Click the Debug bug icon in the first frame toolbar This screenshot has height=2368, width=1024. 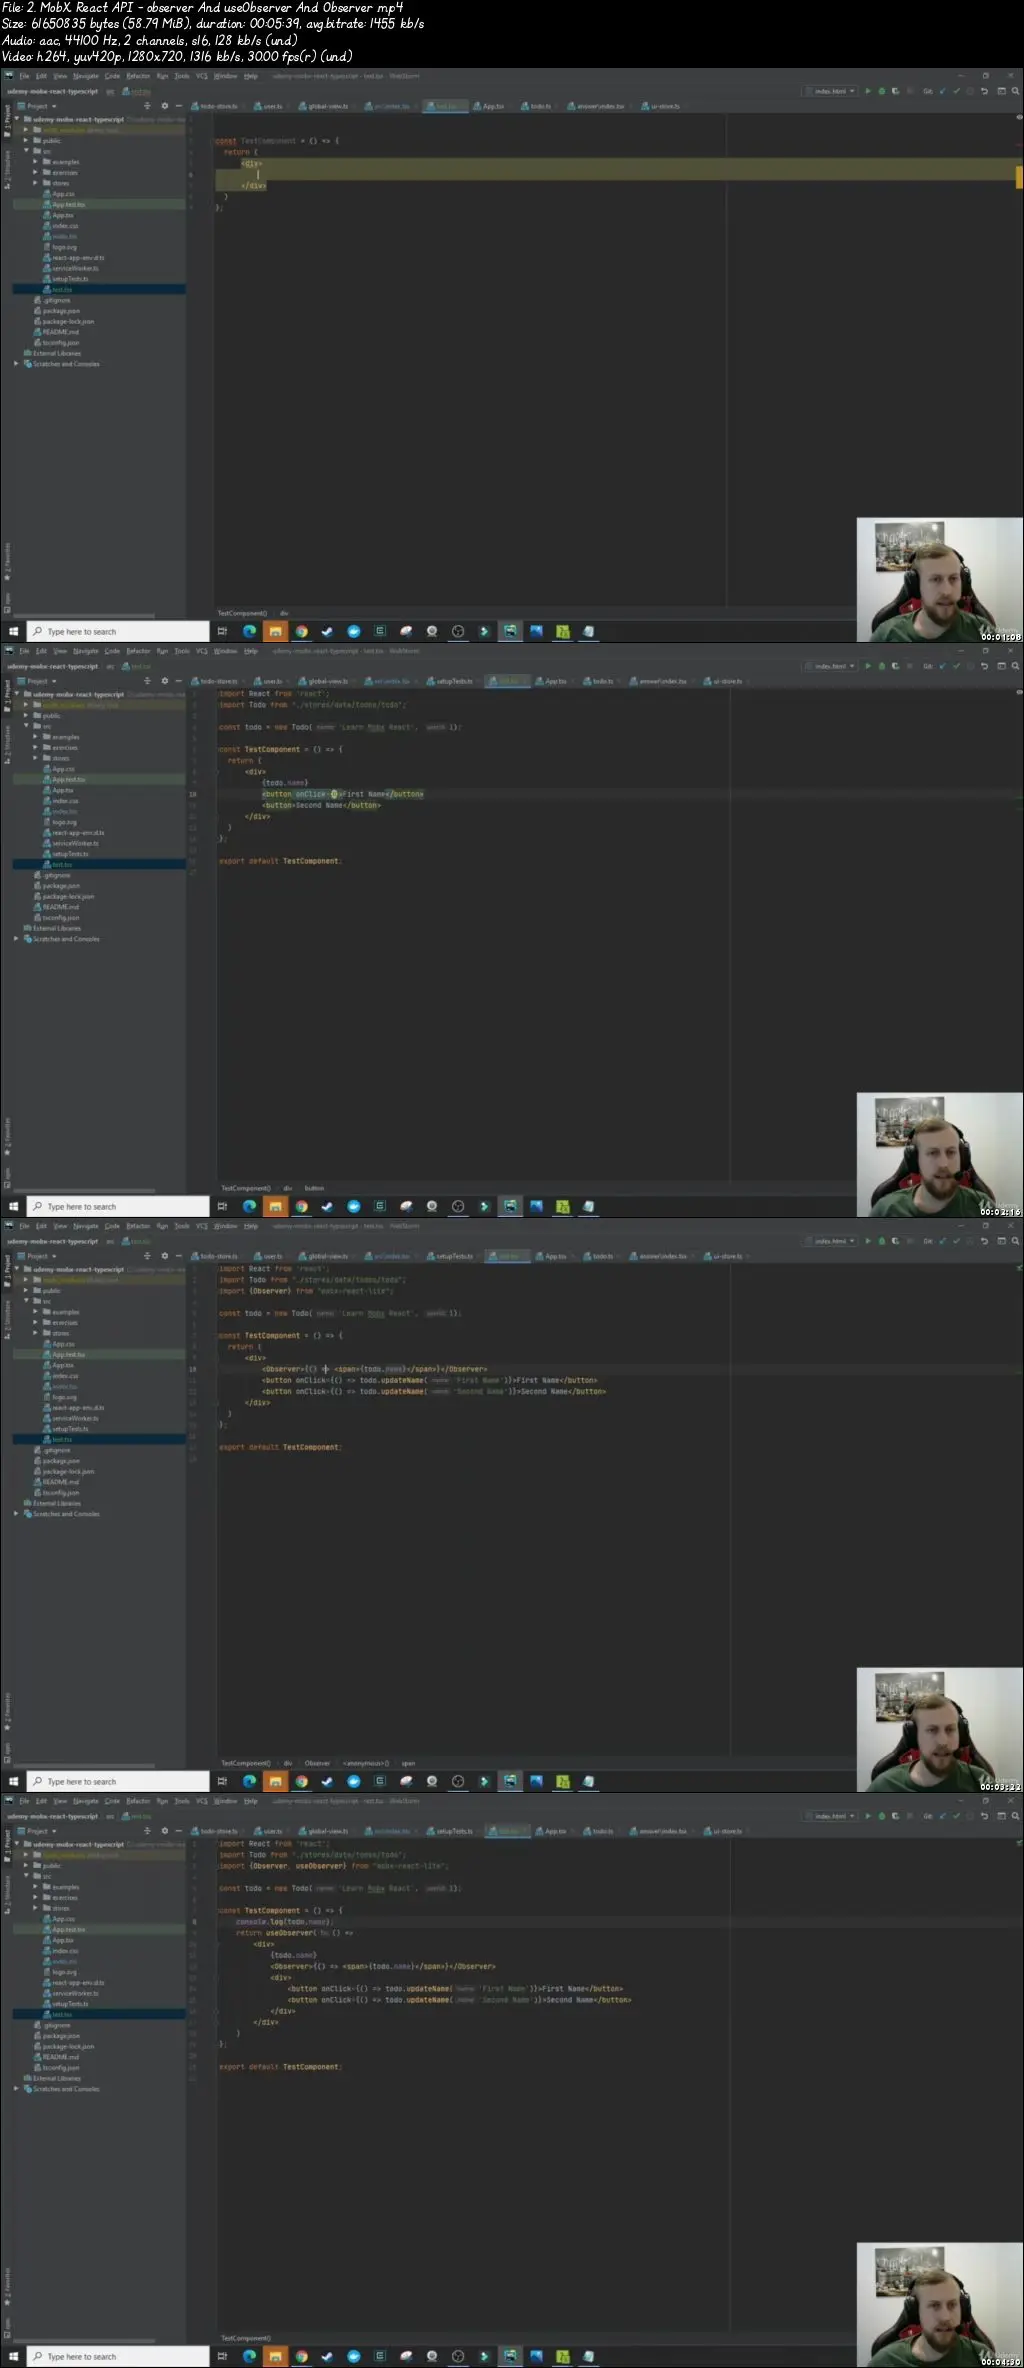tap(881, 91)
